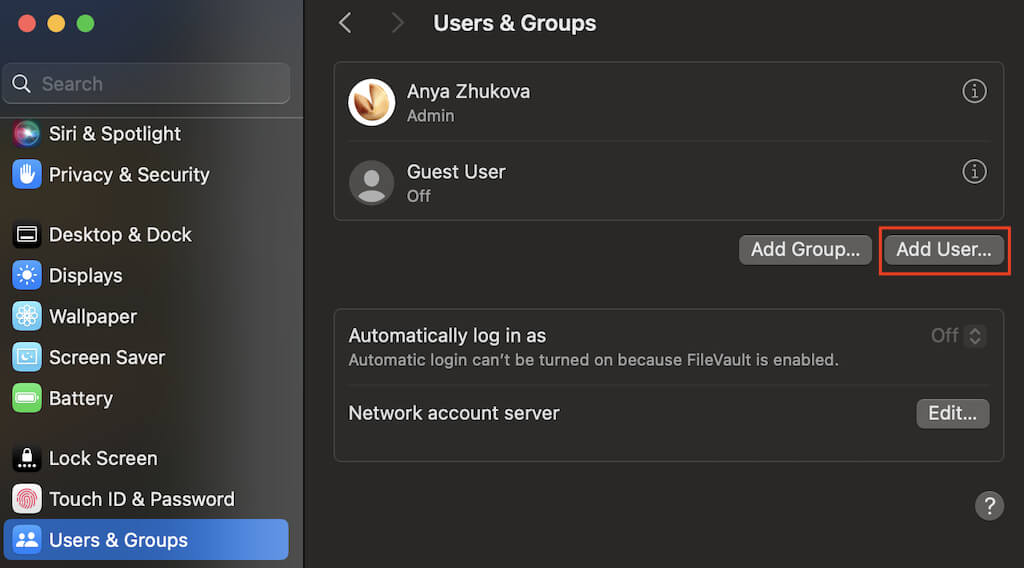1024x568 pixels.
Task: Open Touch ID & Password fingerprint icon
Action: click(x=27, y=499)
